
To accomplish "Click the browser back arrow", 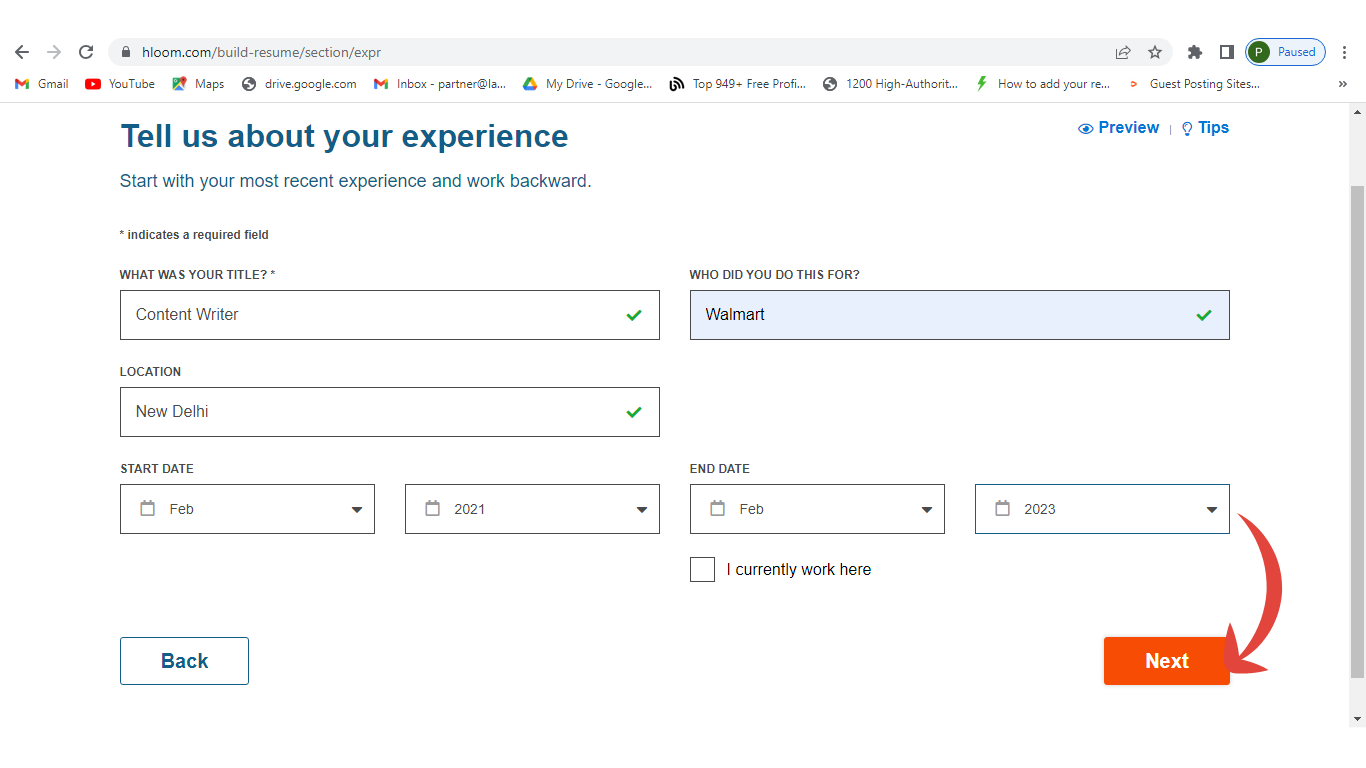I will pyautogui.click(x=22, y=52).
